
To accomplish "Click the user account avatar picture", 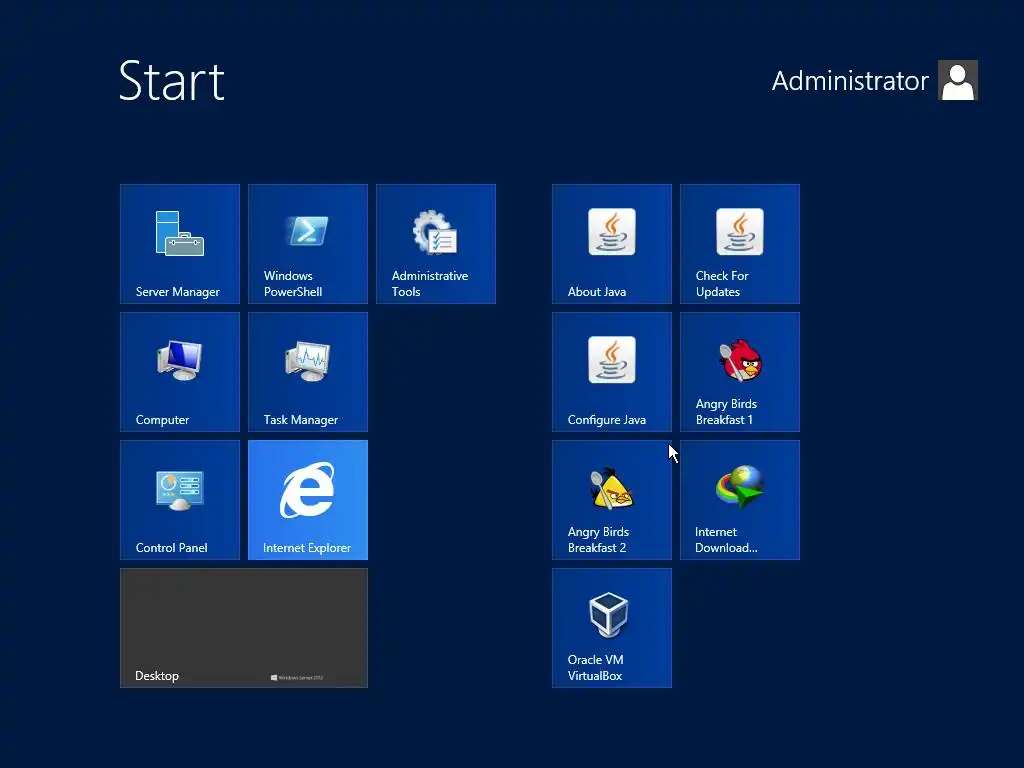I will point(957,80).
